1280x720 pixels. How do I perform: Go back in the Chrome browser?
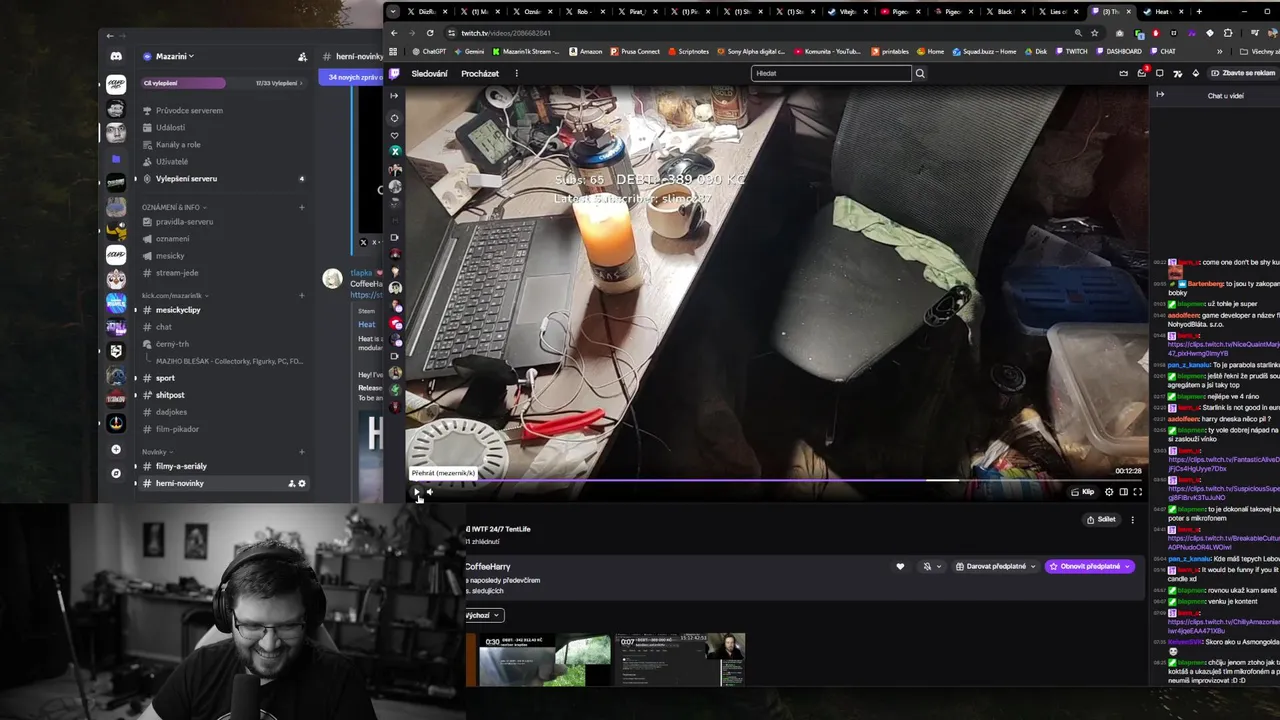pos(394,33)
